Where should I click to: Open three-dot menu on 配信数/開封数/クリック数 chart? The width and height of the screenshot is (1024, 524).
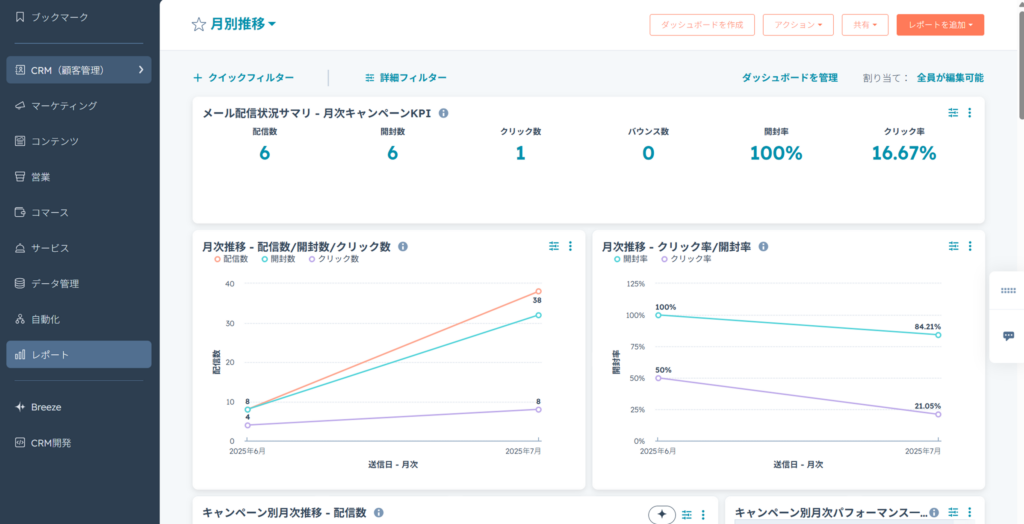tap(570, 246)
